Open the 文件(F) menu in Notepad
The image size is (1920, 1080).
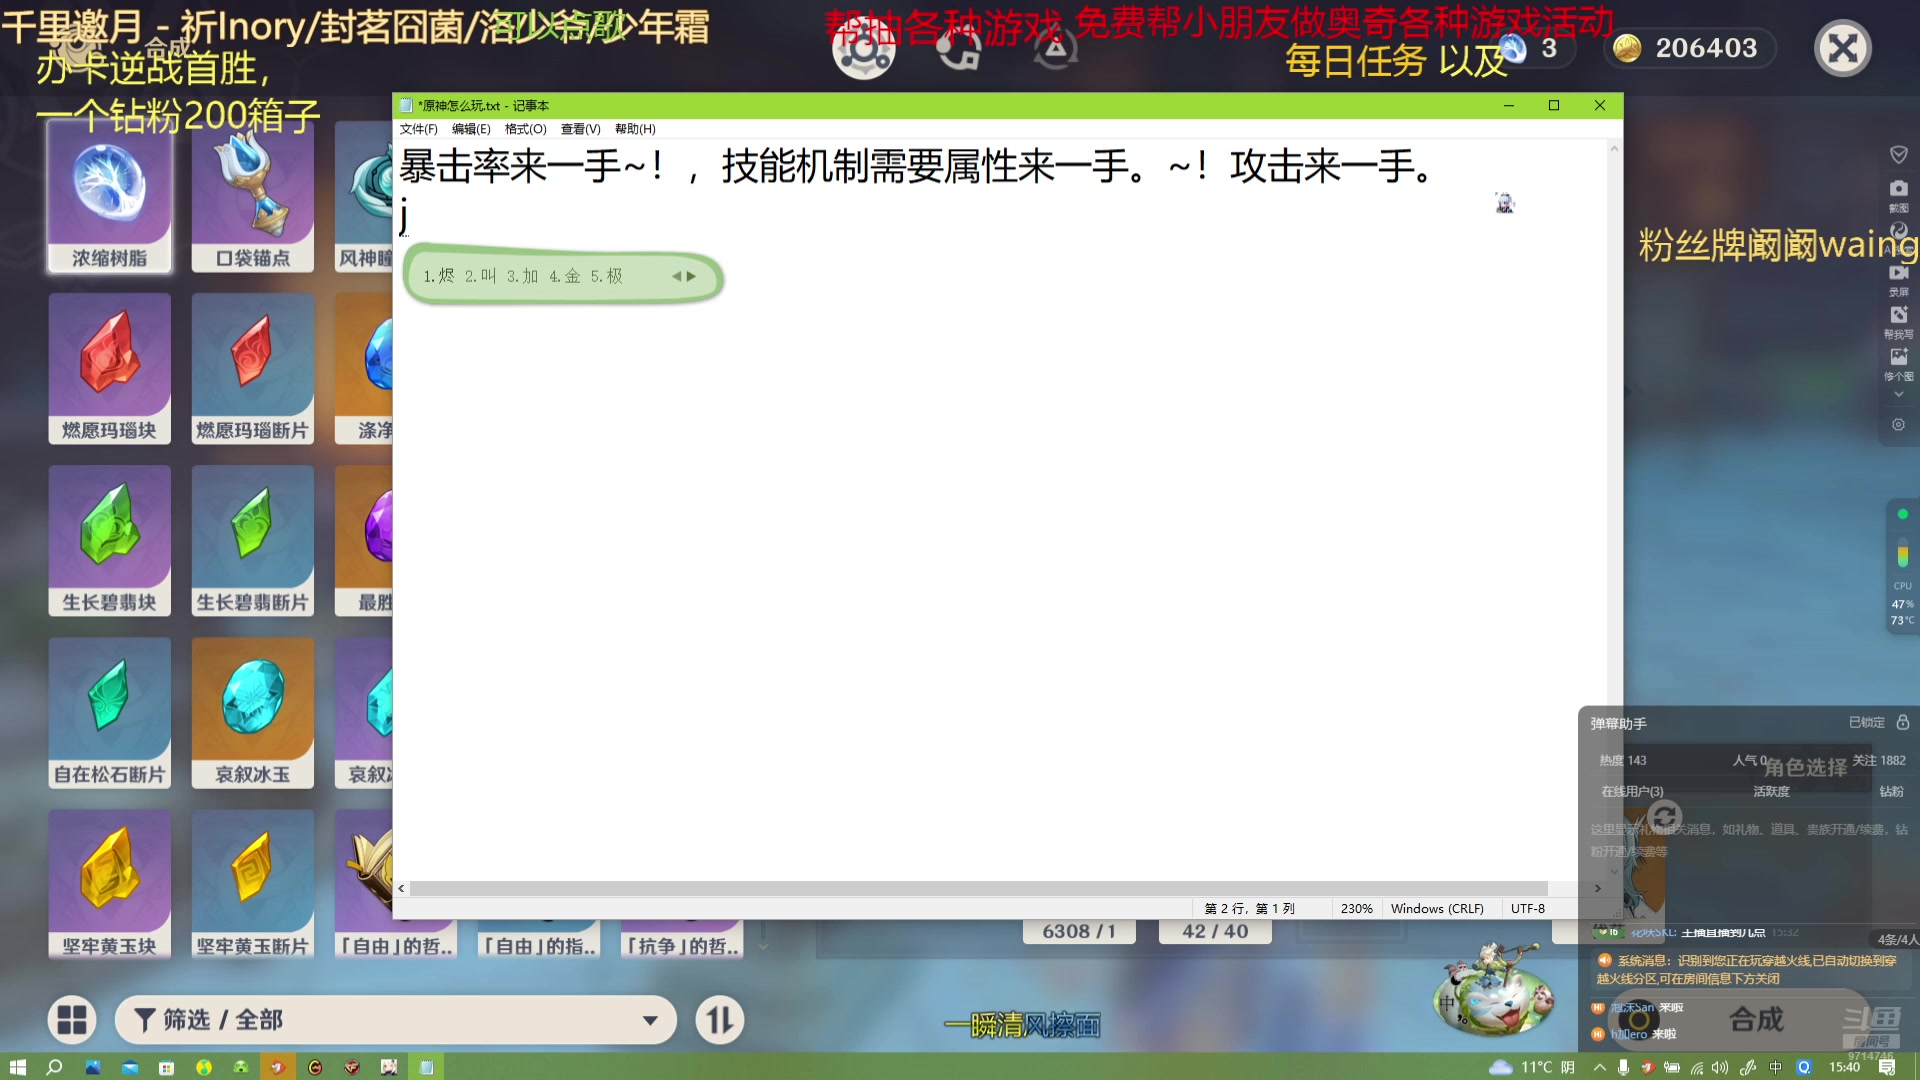coord(419,129)
